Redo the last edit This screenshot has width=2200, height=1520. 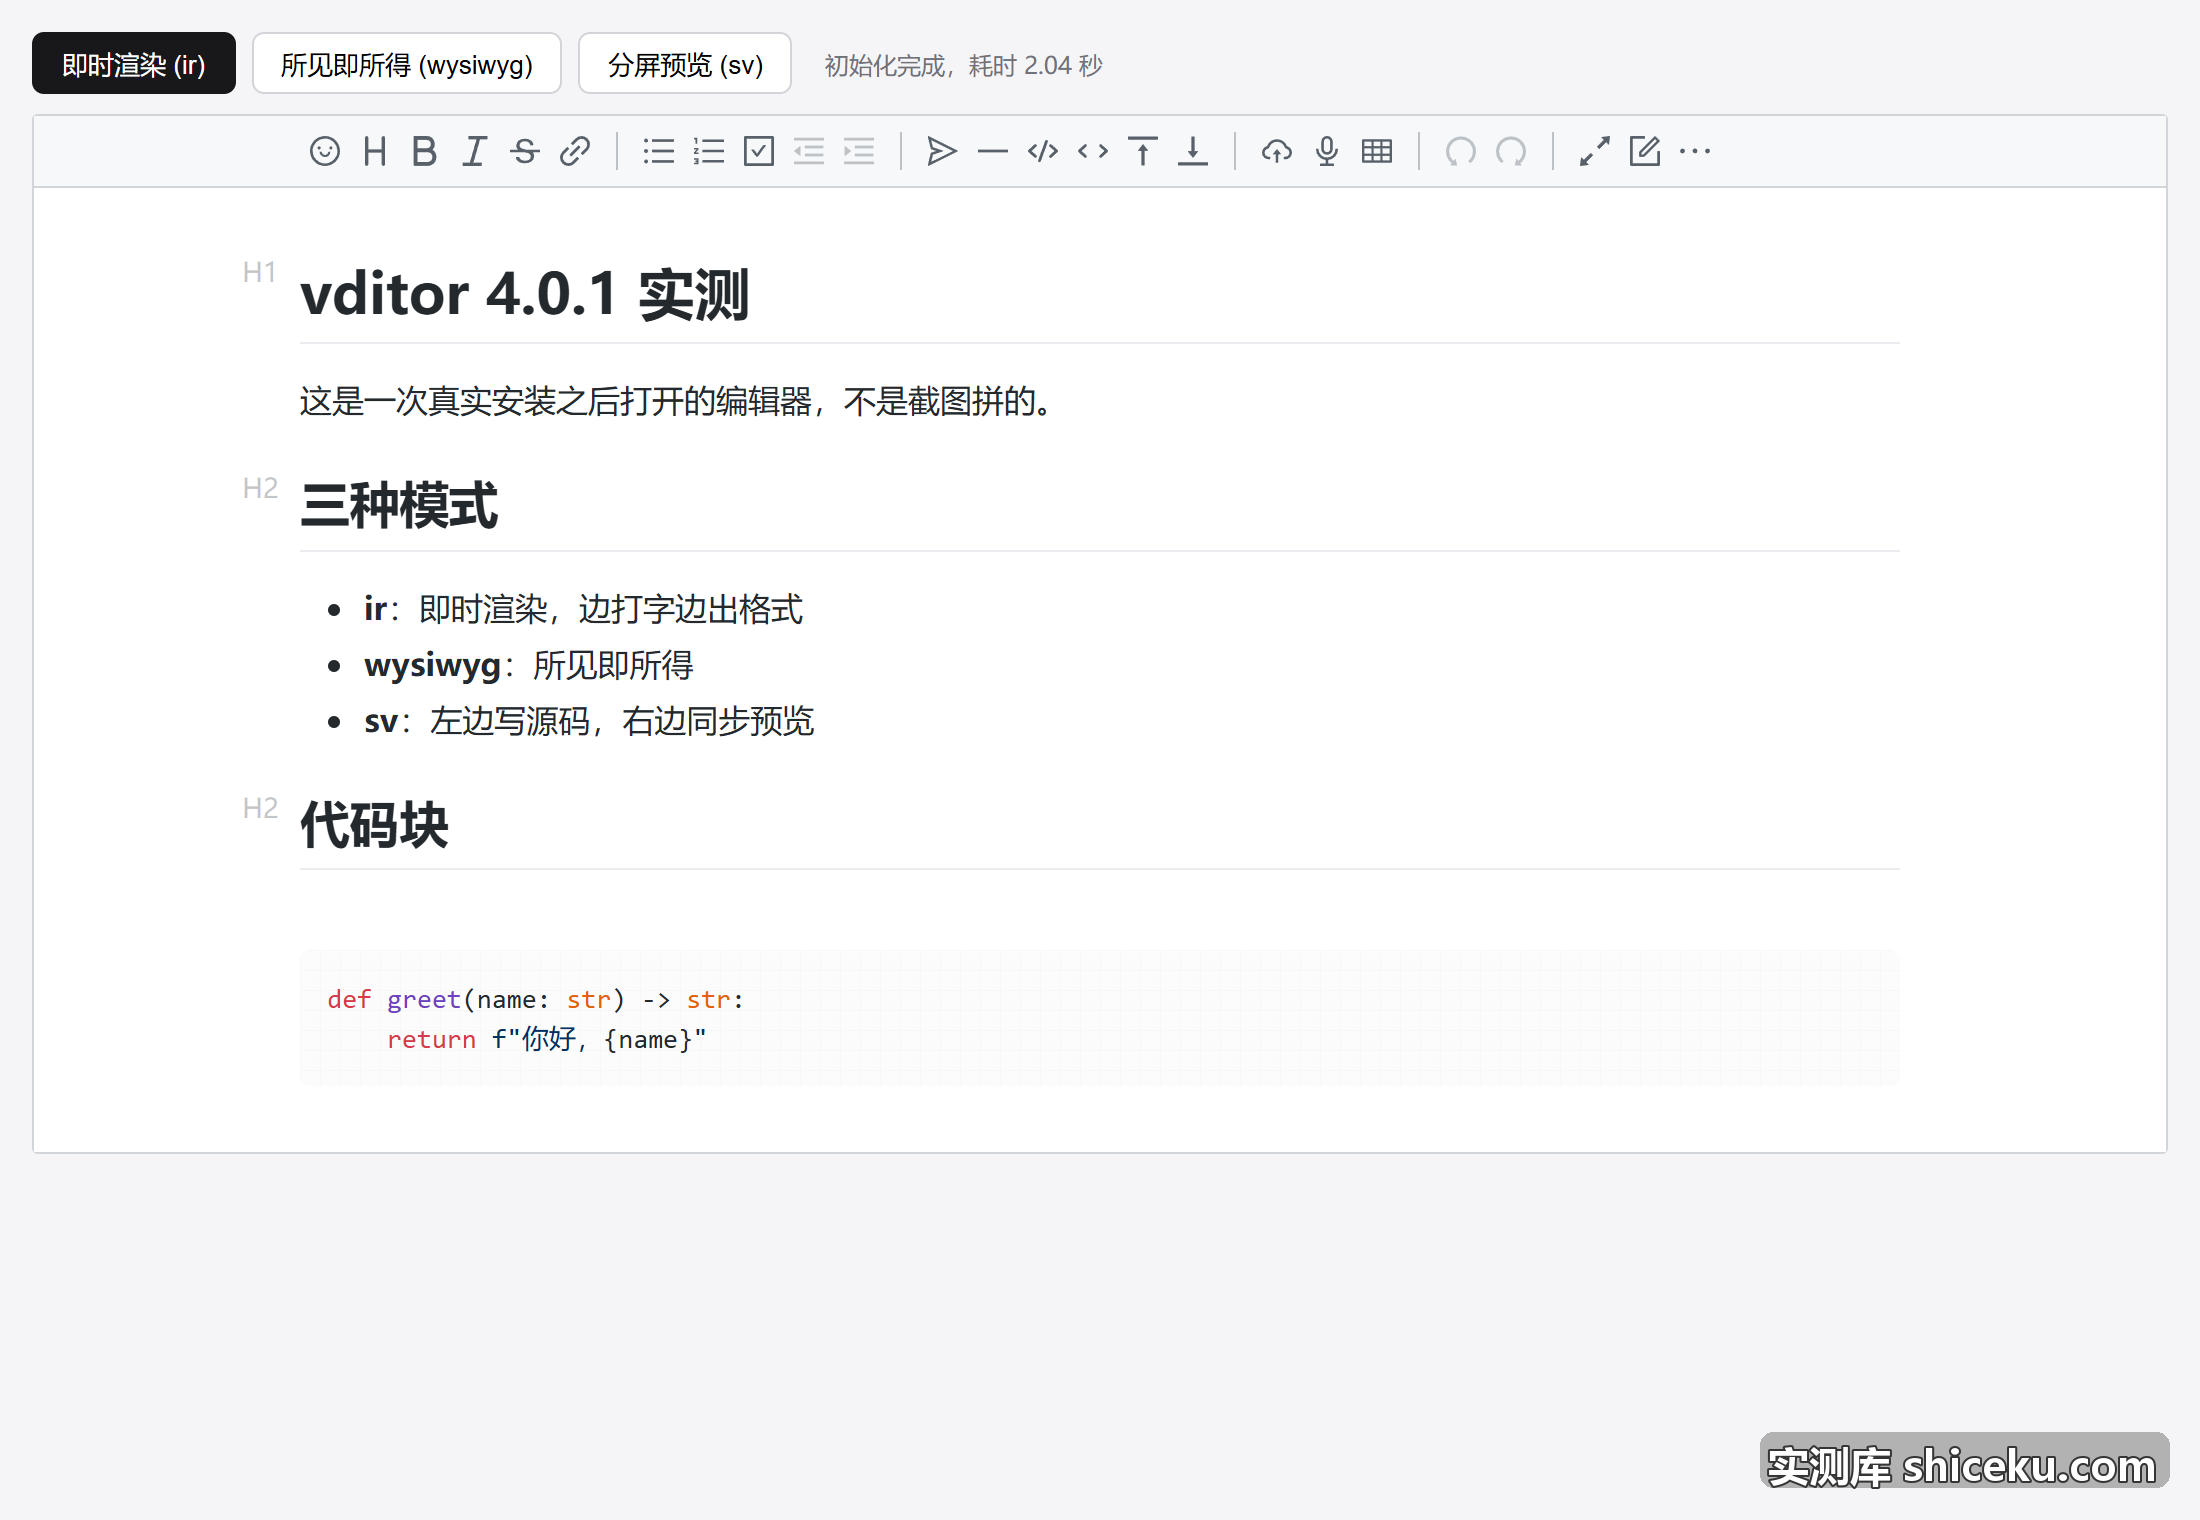pyautogui.click(x=1511, y=151)
